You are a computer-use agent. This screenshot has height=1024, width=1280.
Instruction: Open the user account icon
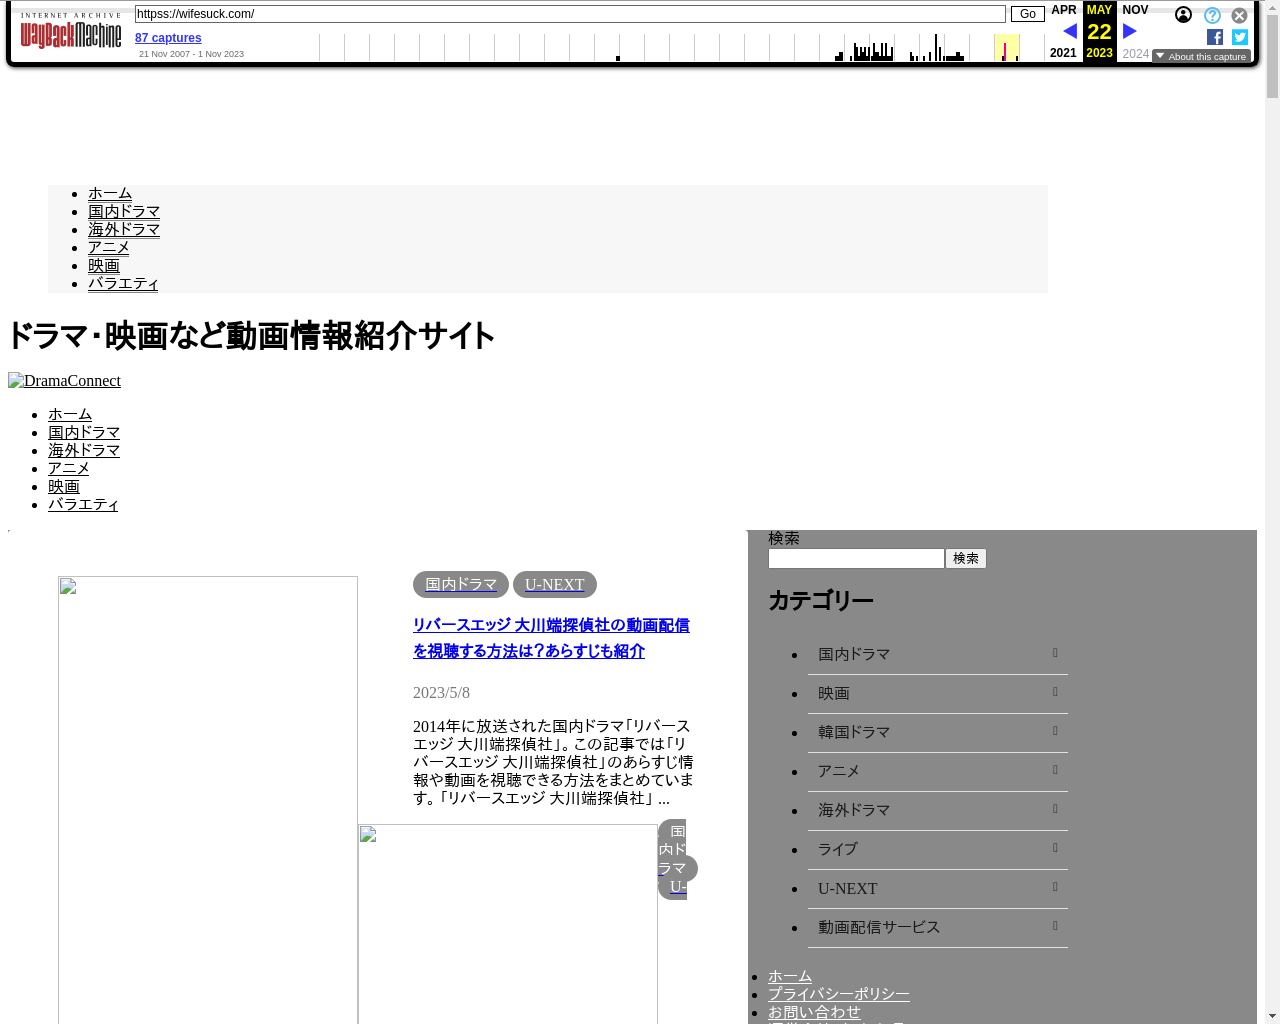(1183, 15)
